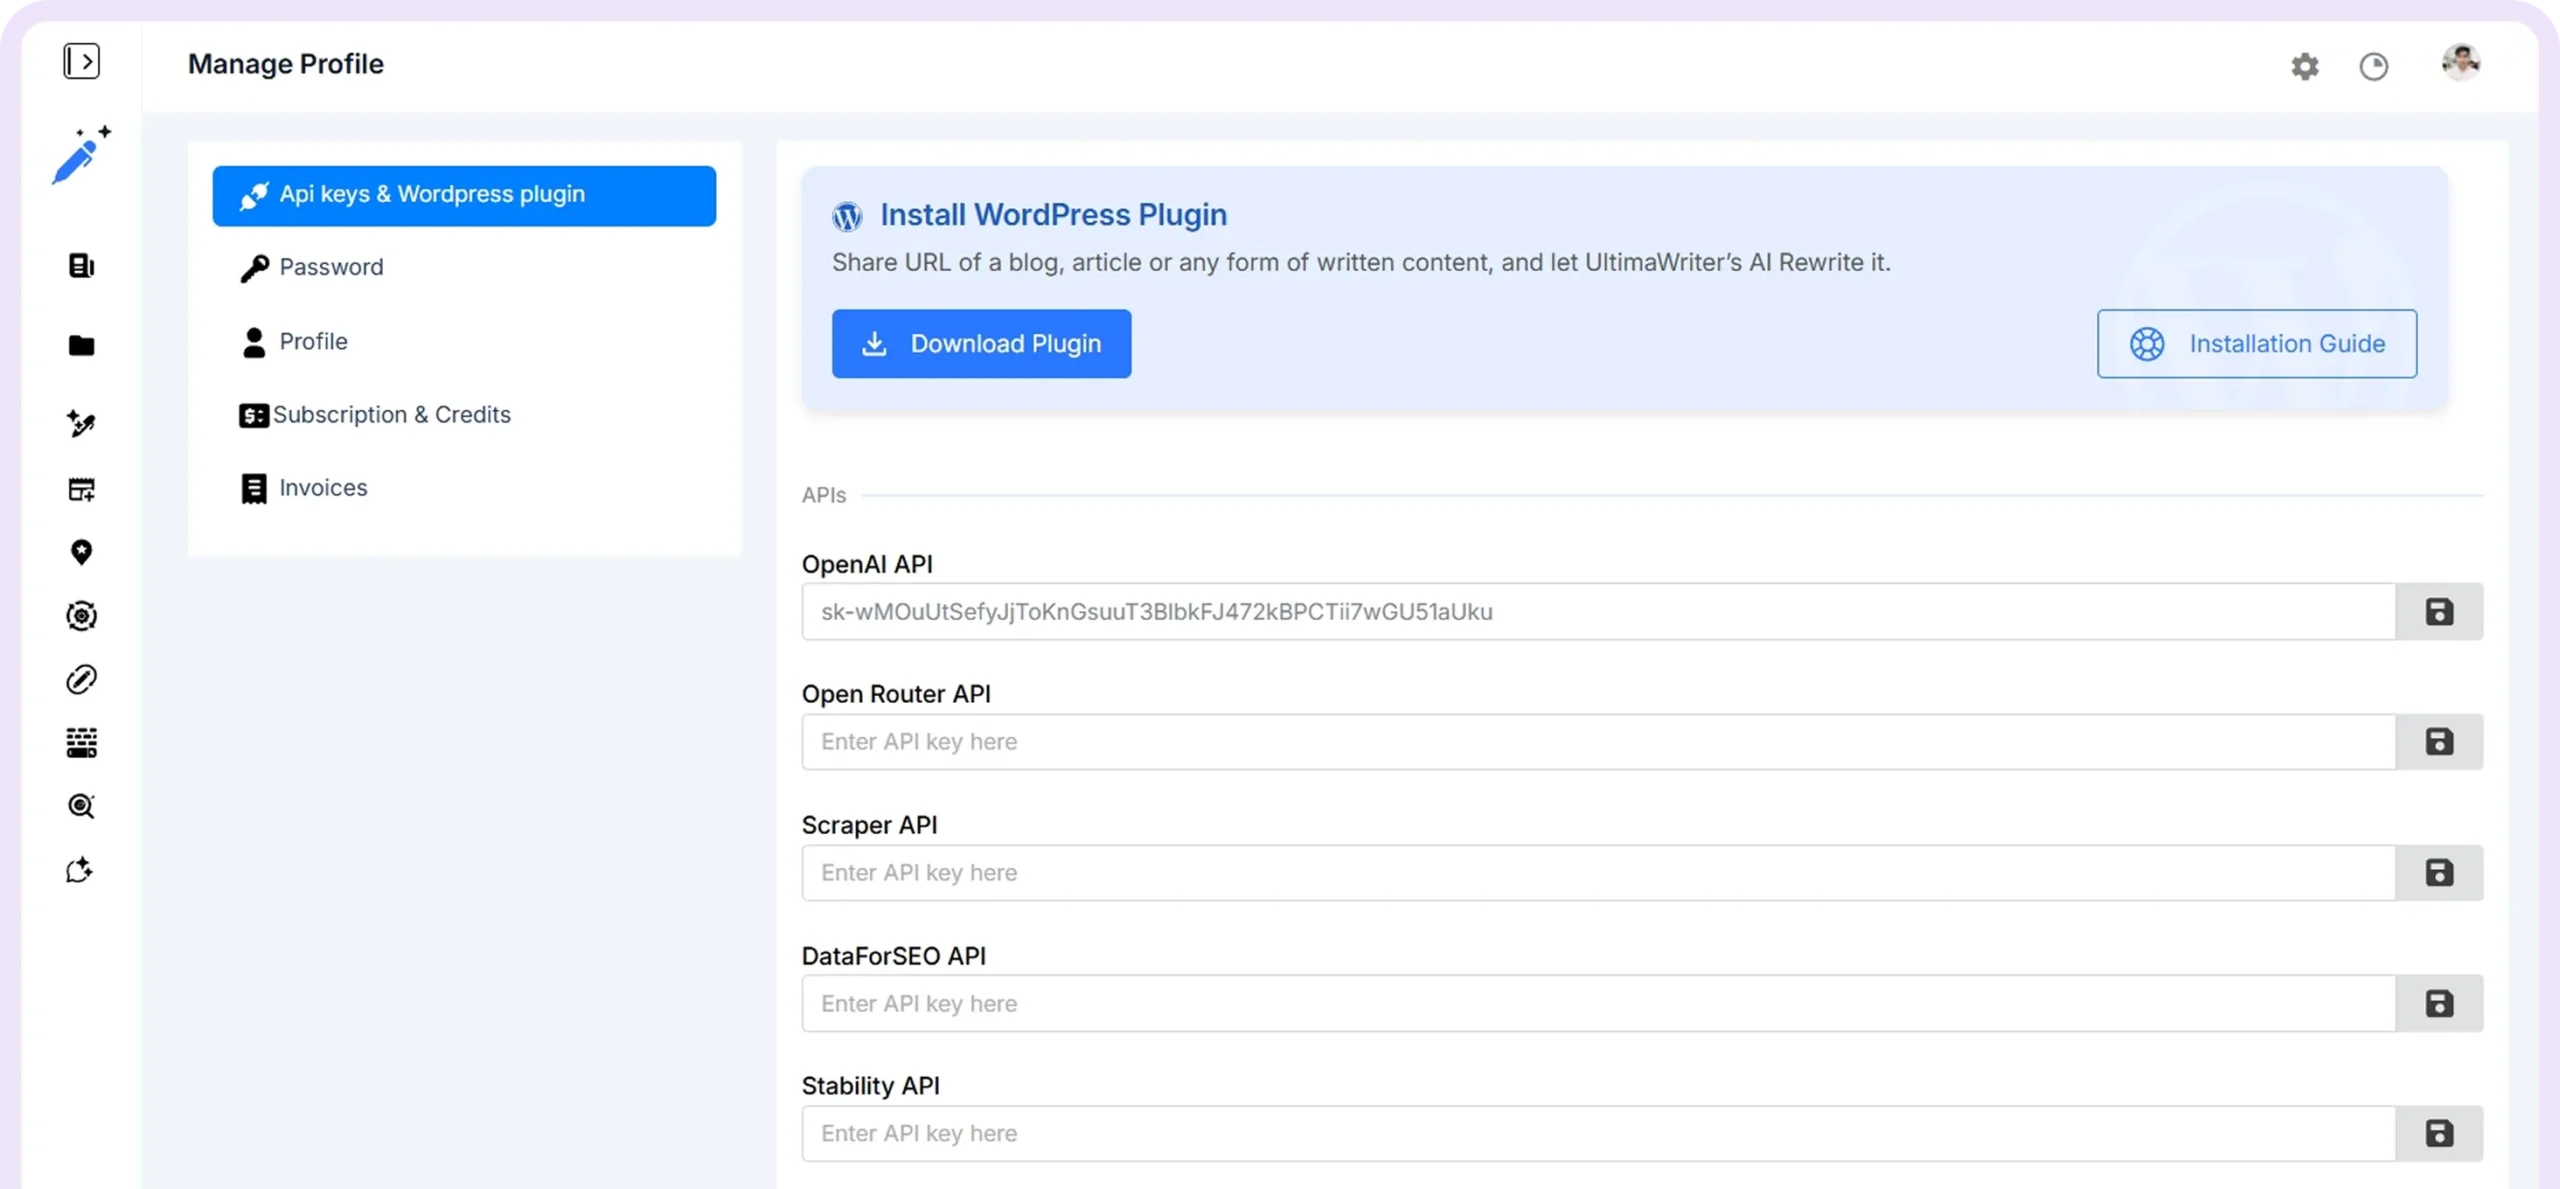The width and height of the screenshot is (2560, 1189).
Task: Click the DataForSEO API label
Action: [894, 955]
